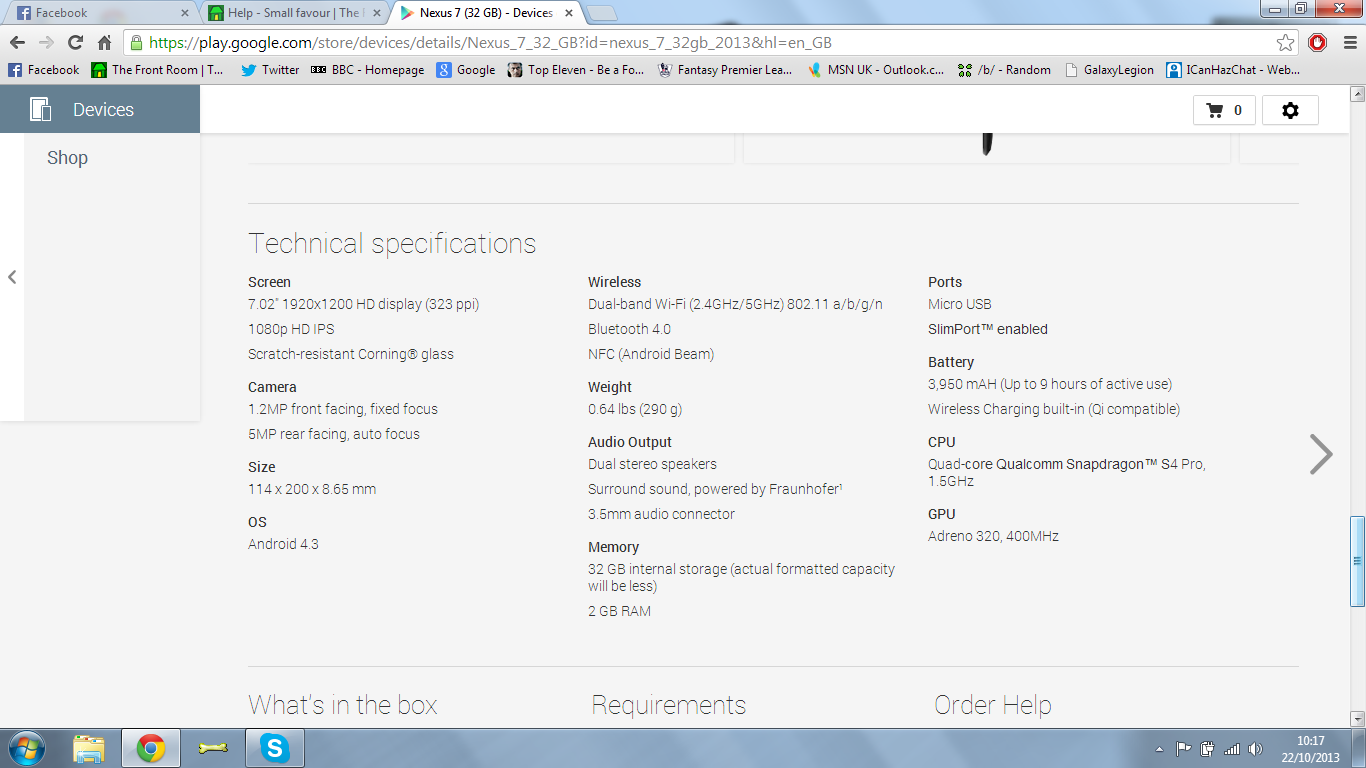1366x768 pixels.
Task: Click '114 x 200 x 8.65 mm' size value
Action: [x=312, y=489]
